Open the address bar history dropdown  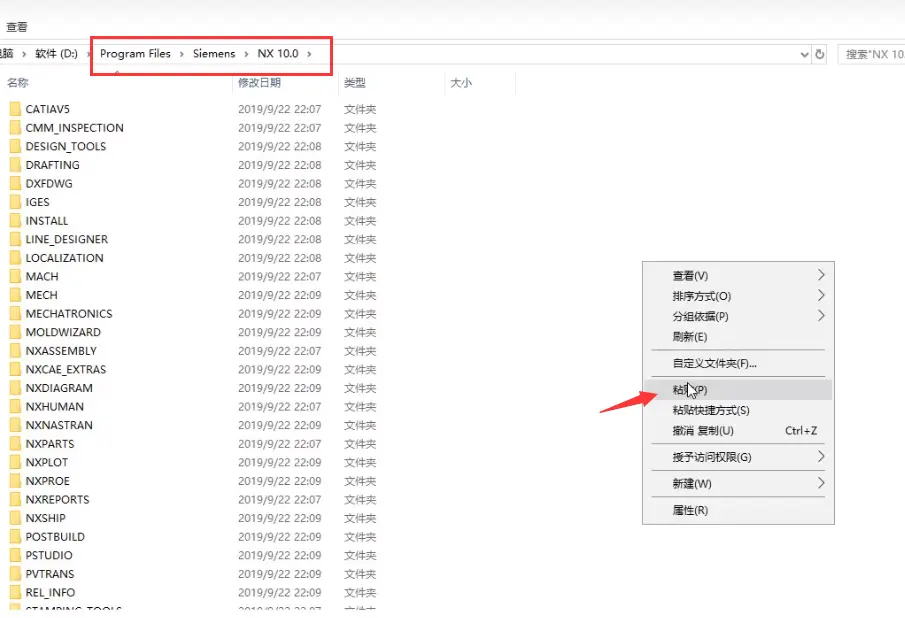coord(805,54)
